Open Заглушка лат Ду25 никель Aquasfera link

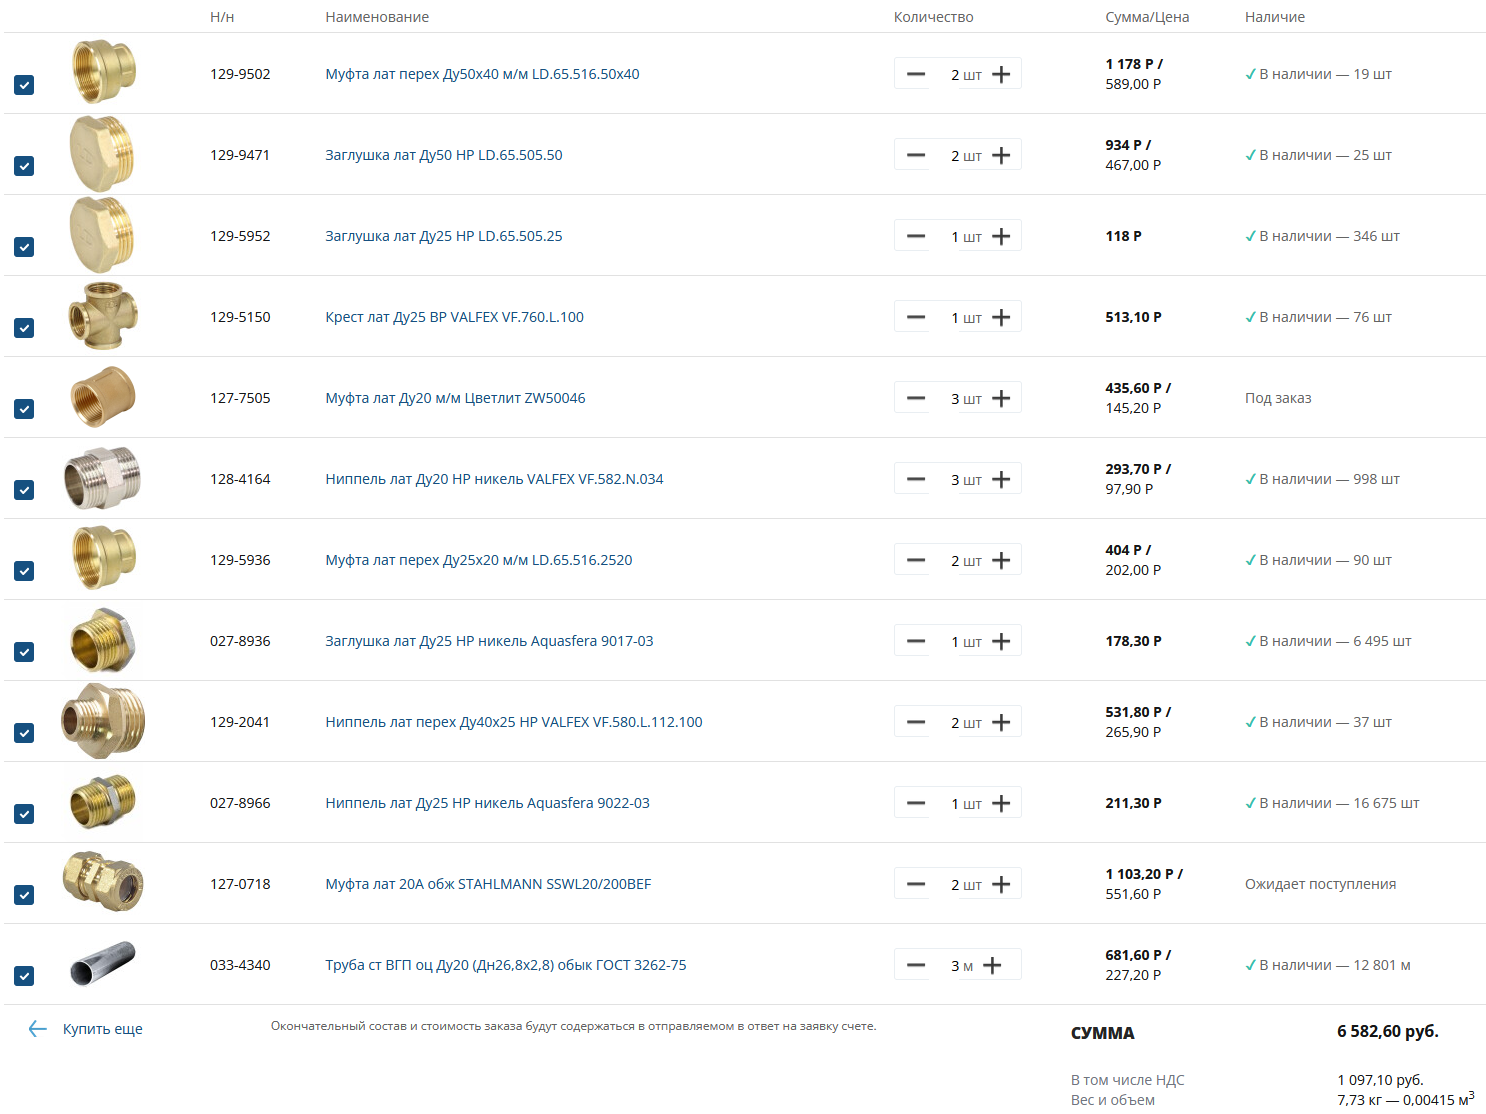click(x=489, y=641)
